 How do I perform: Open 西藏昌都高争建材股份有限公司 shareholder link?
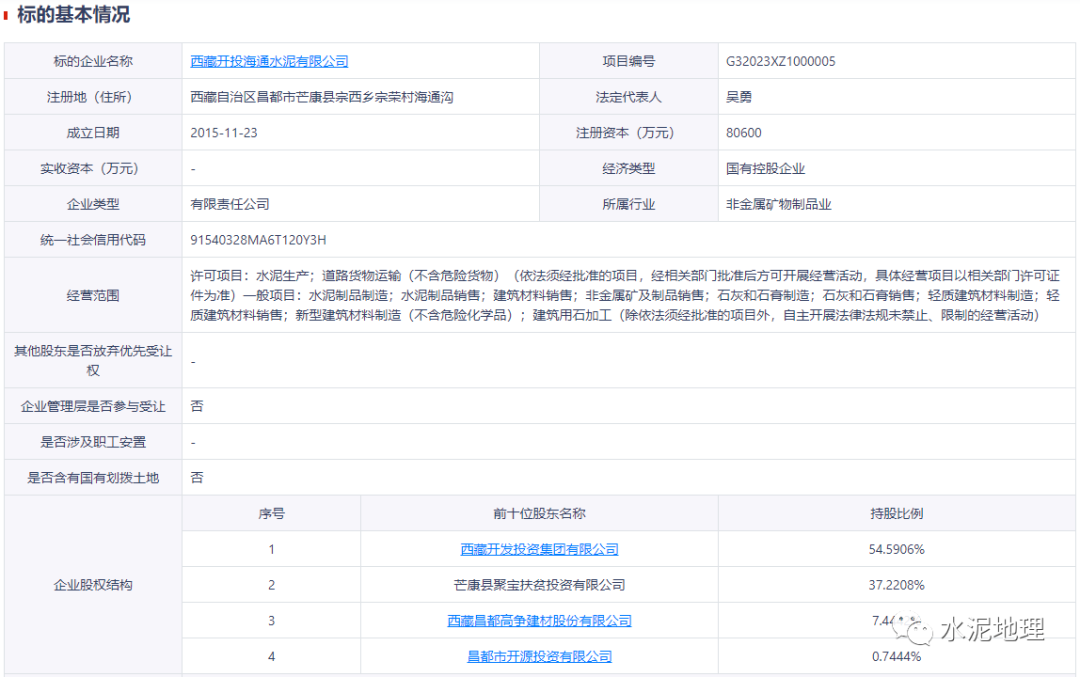pos(539,621)
